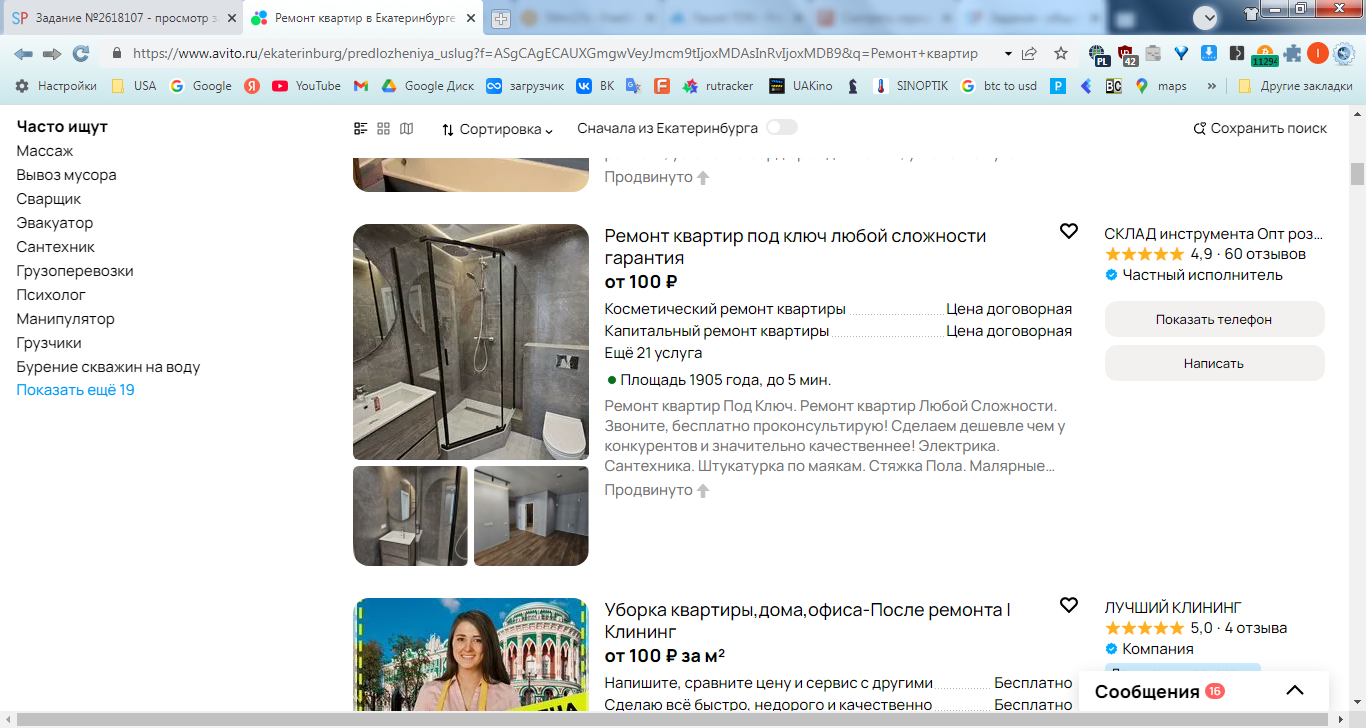Expand 'Показать ещё 19' popular searches
This screenshot has width=1366, height=728.
75,390
